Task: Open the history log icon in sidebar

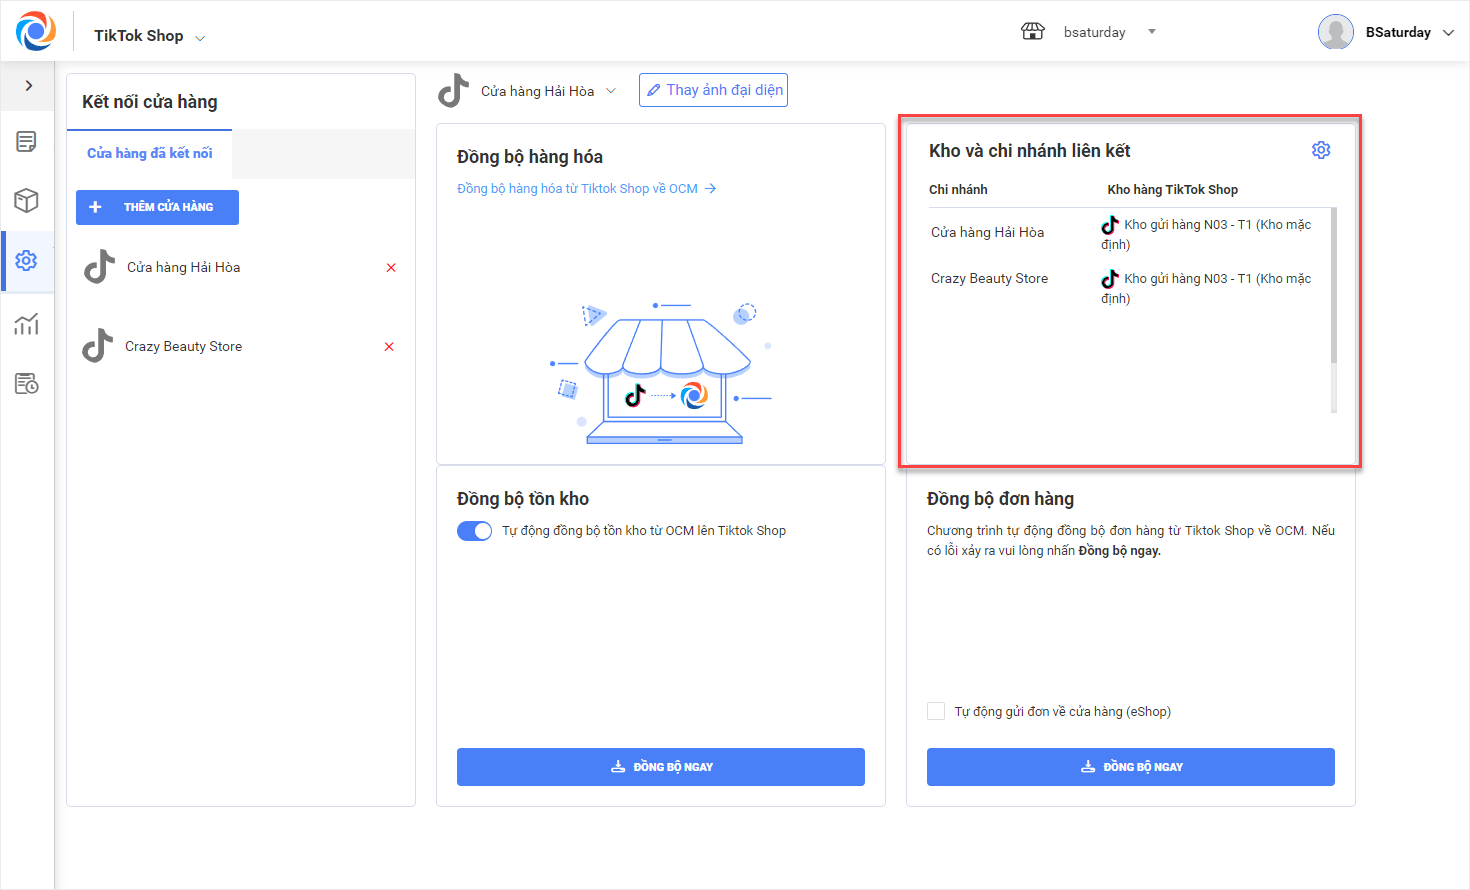Action: [27, 384]
